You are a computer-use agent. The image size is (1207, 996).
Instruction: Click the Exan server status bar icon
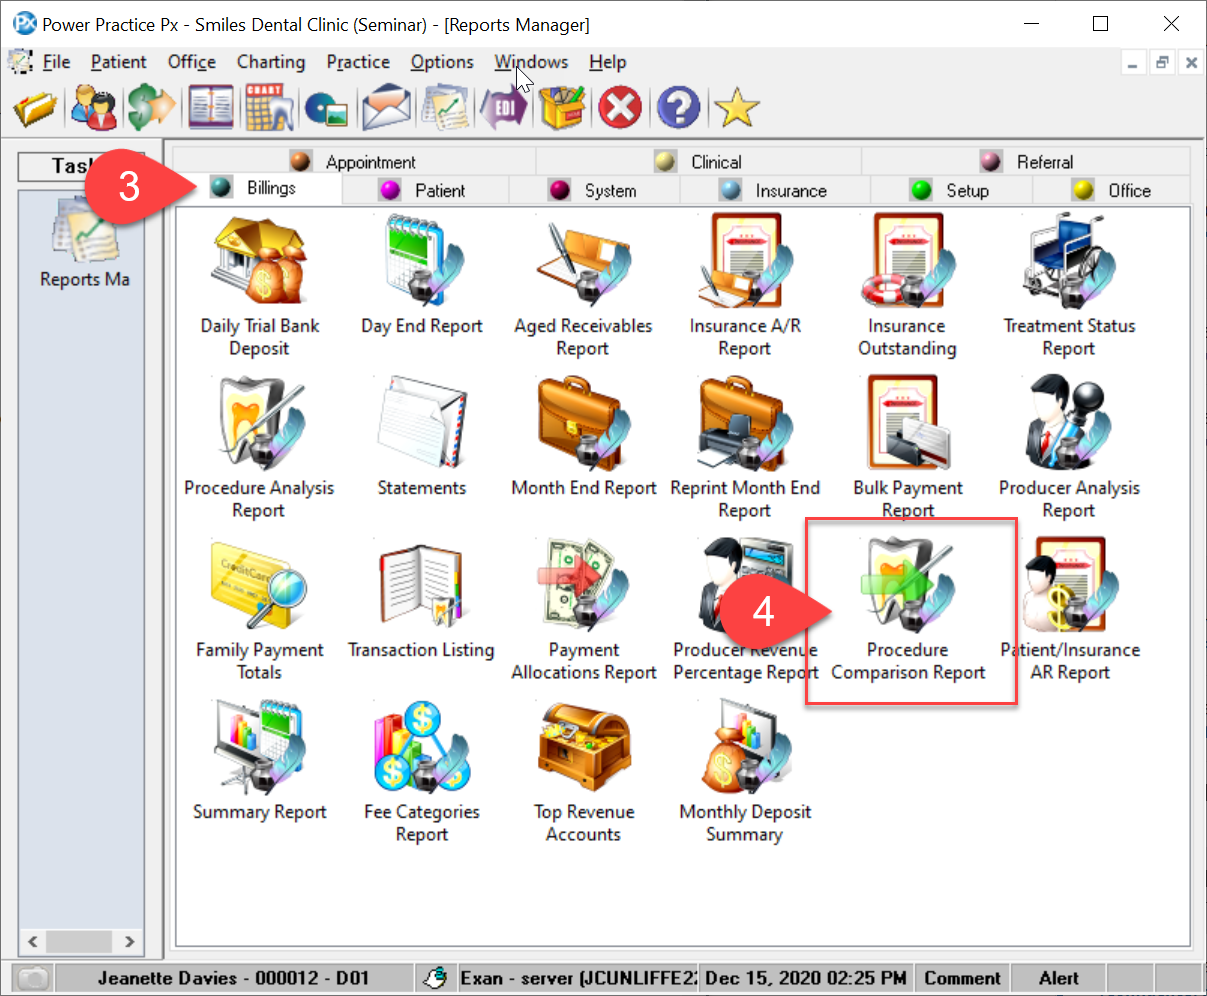(436, 978)
